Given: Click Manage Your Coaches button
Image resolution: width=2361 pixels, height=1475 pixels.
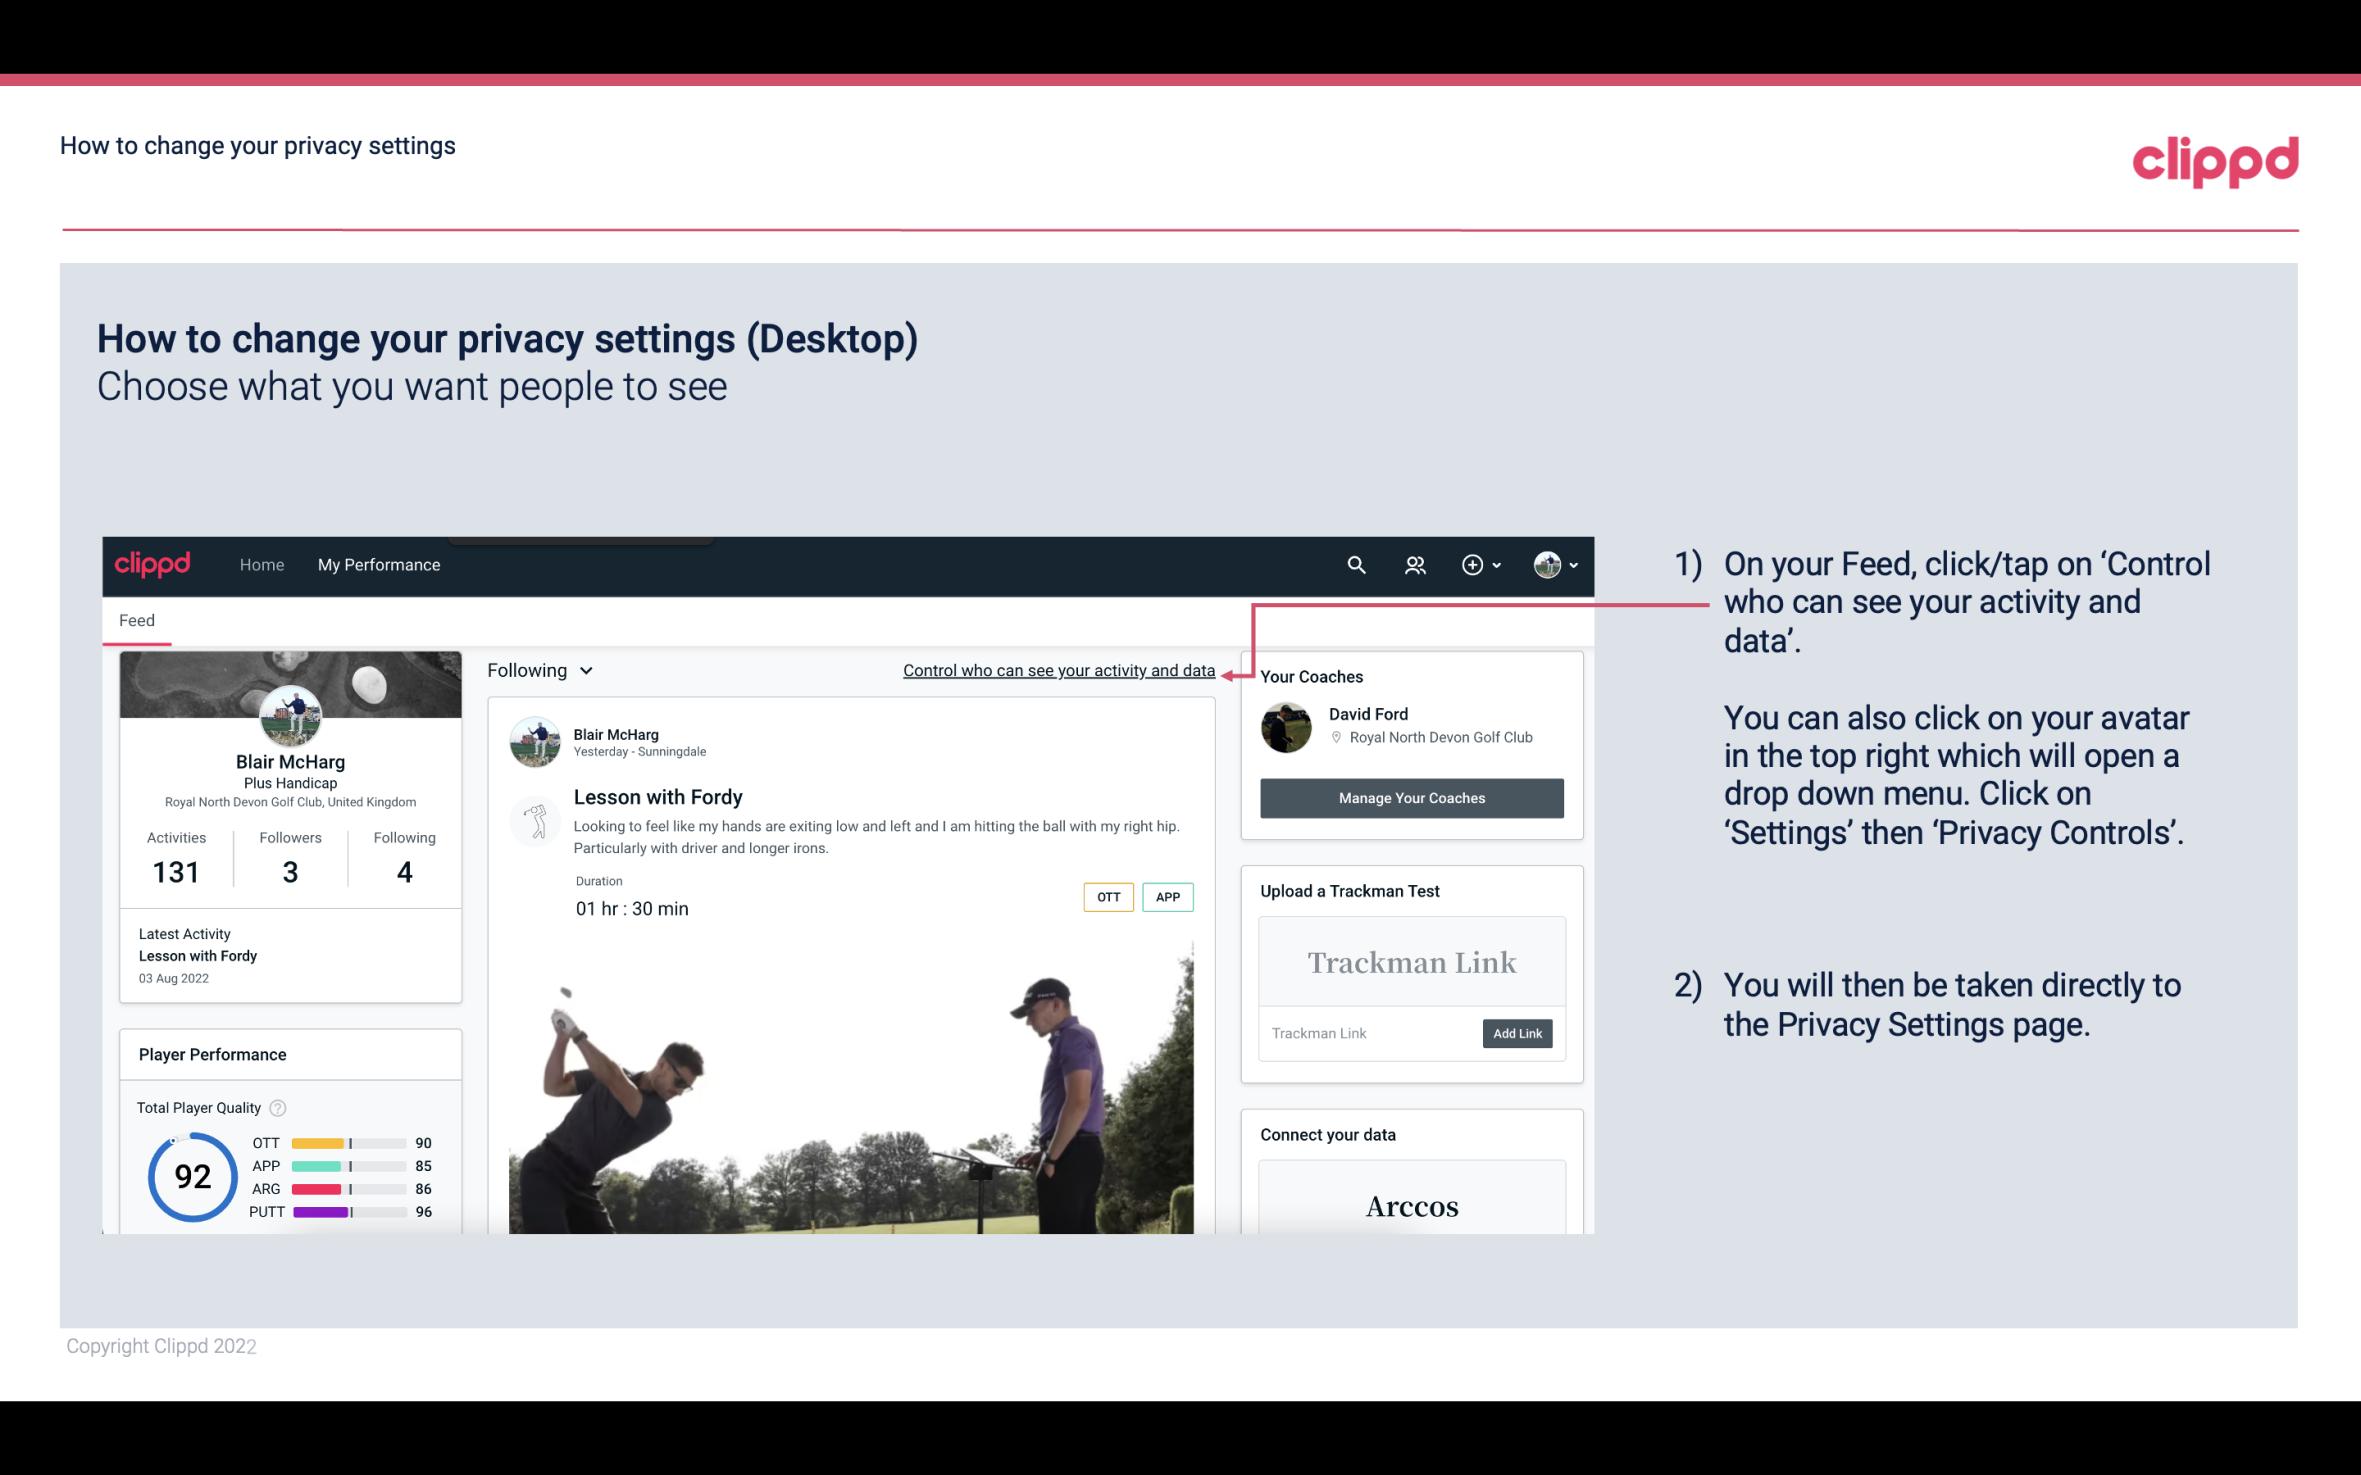Looking at the screenshot, I should [x=1410, y=797].
